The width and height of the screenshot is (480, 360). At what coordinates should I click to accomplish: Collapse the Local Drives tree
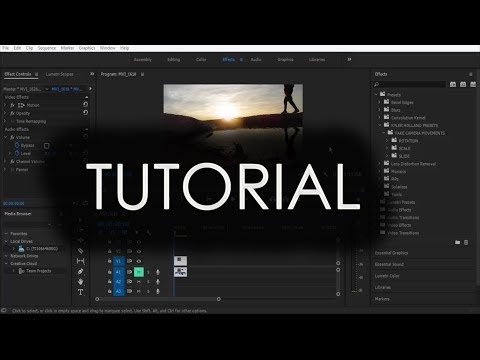6,241
